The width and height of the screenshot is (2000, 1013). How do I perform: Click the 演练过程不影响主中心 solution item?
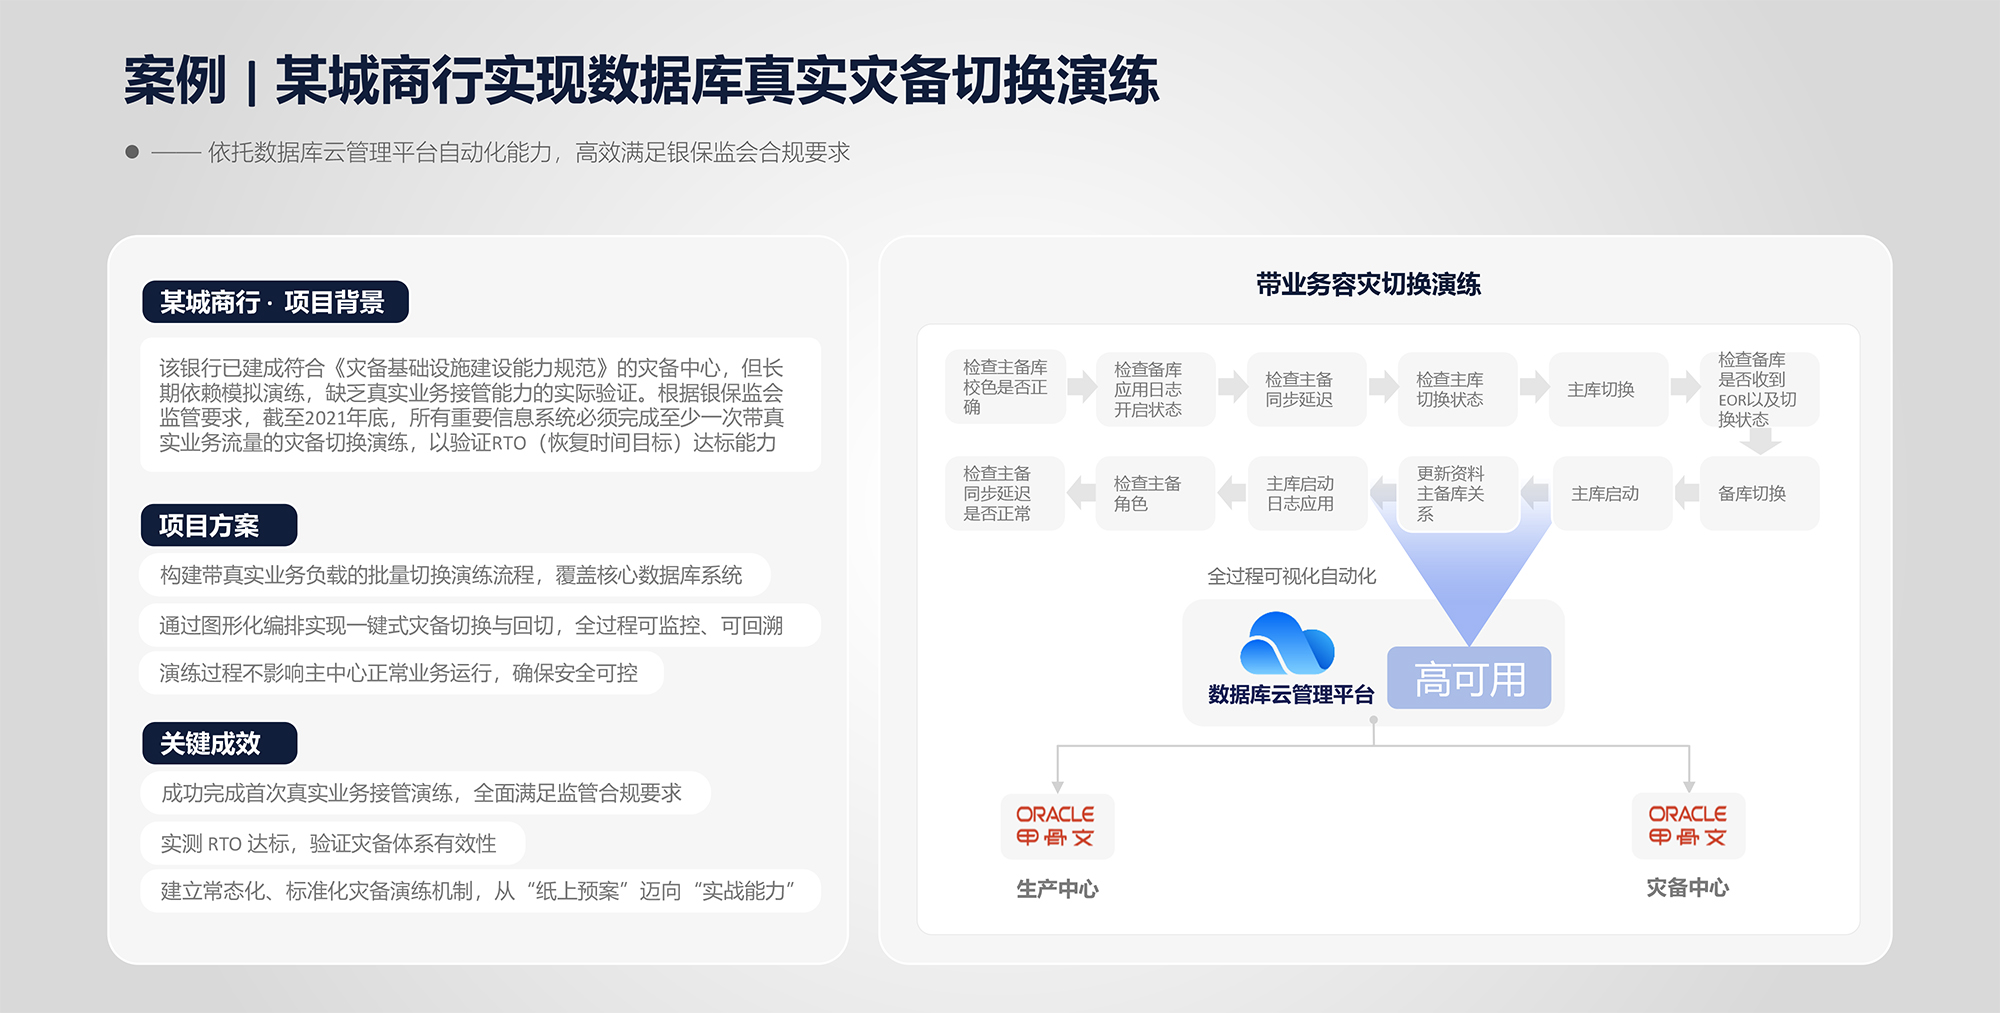400,673
